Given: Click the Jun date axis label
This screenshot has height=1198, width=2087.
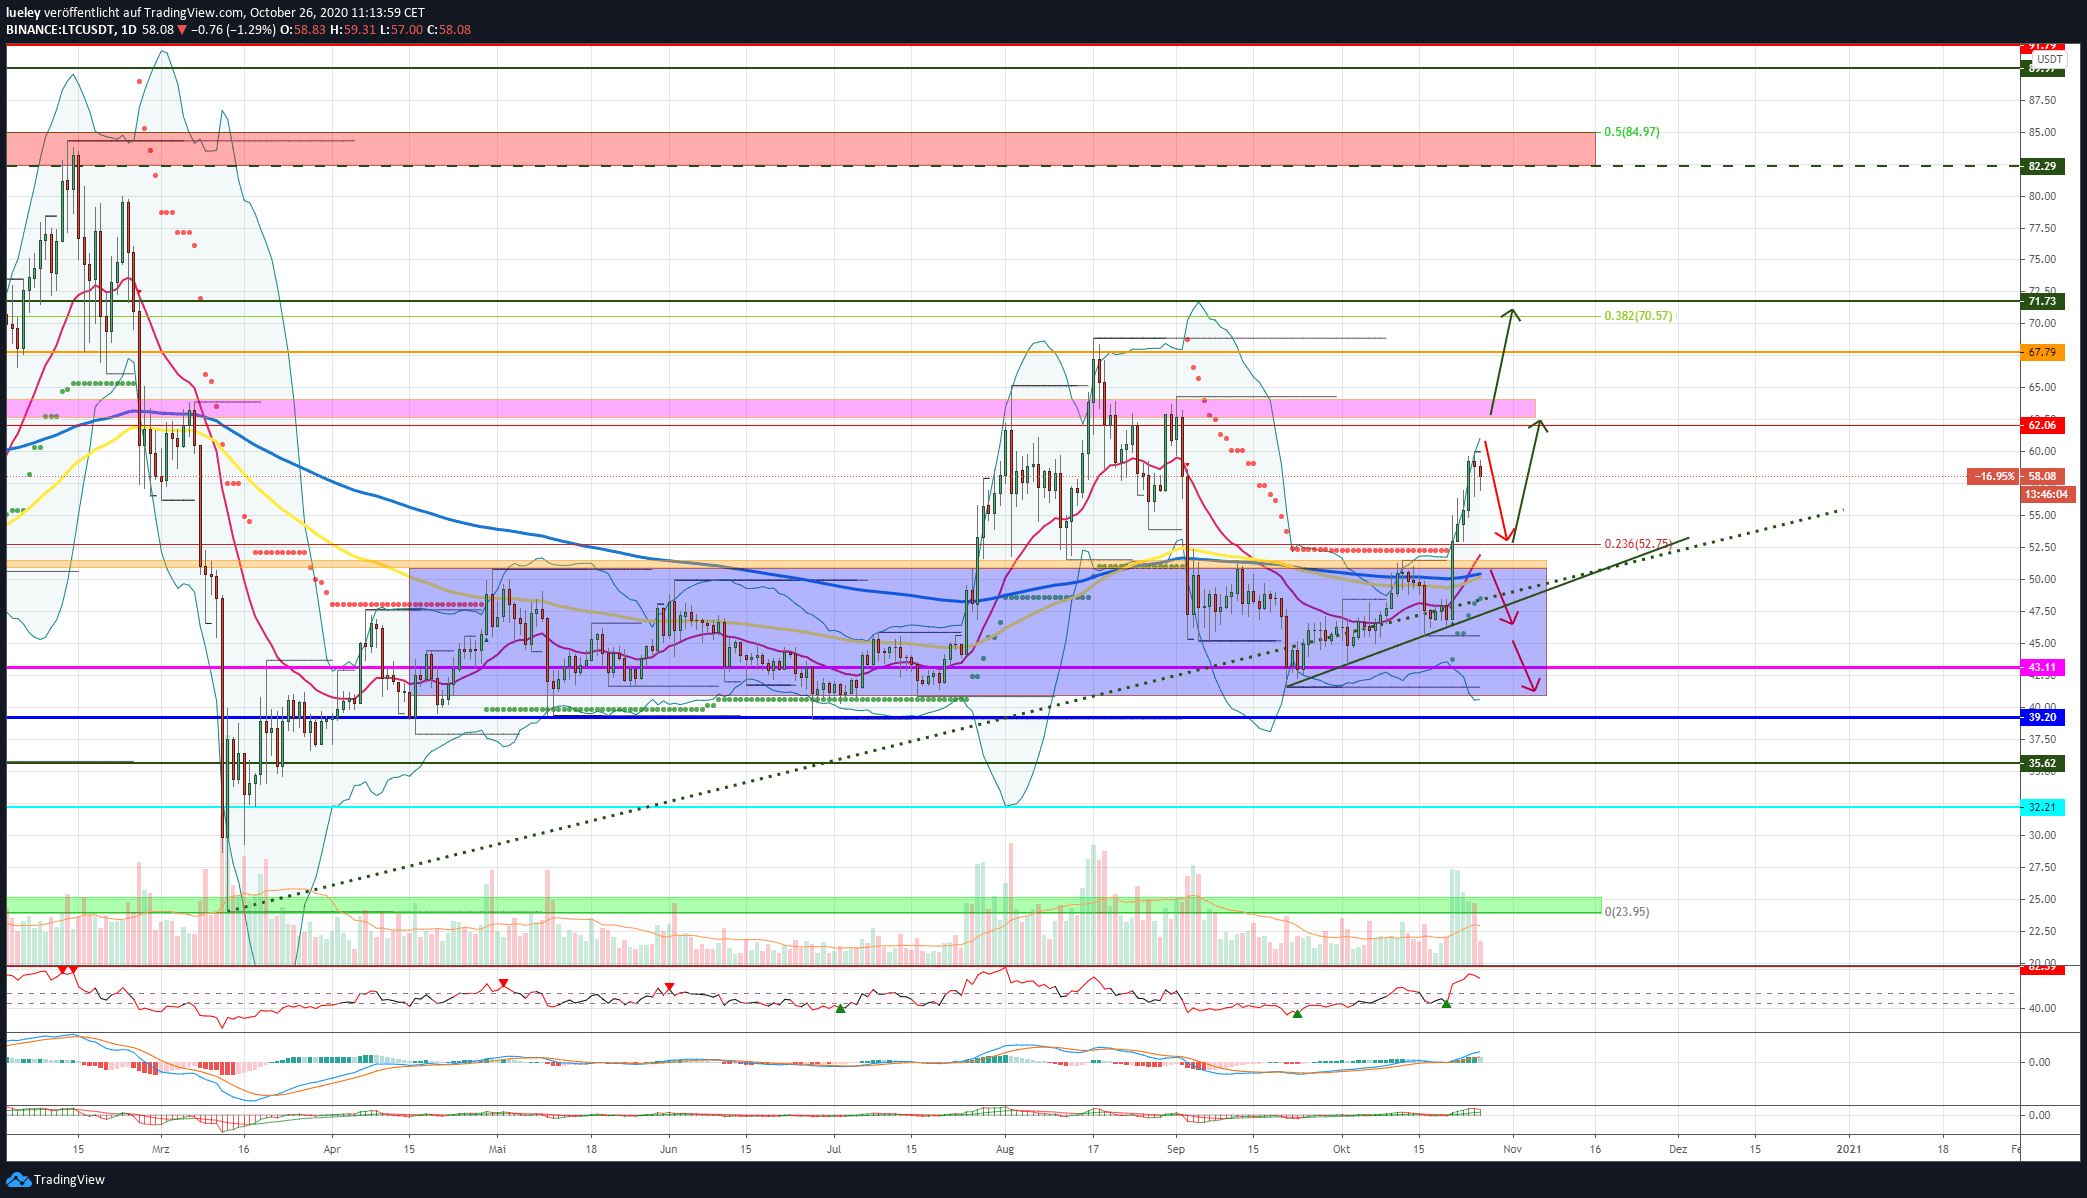Looking at the screenshot, I should (x=669, y=1149).
